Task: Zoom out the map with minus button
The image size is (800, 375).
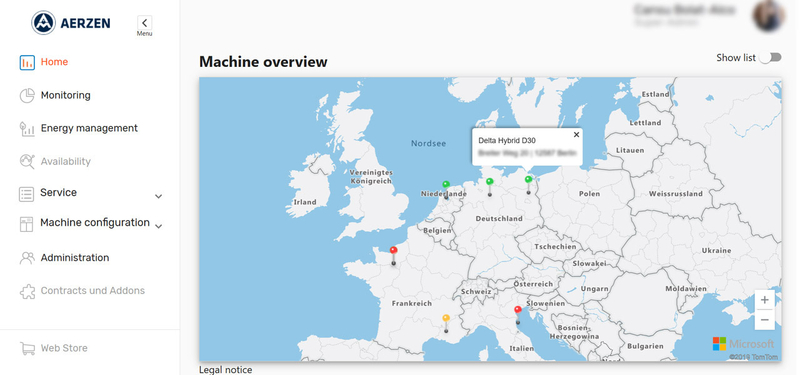Action: (764, 320)
